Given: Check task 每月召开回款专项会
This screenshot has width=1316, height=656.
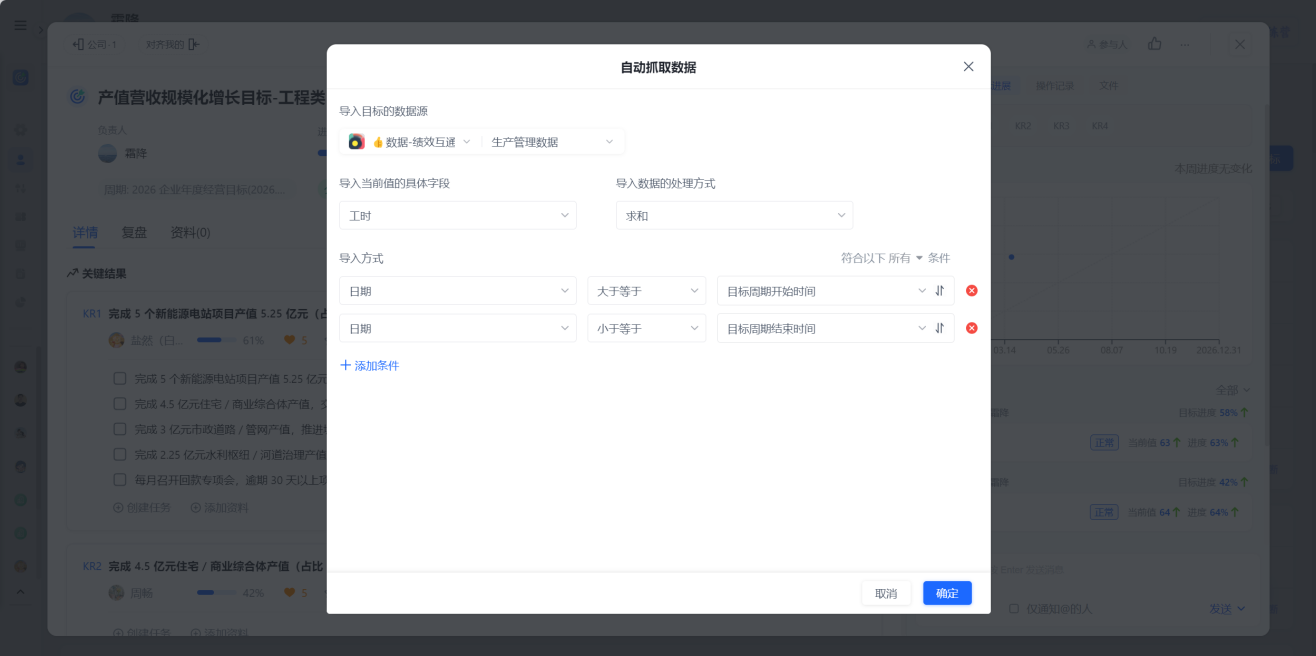Looking at the screenshot, I should (x=119, y=480).
